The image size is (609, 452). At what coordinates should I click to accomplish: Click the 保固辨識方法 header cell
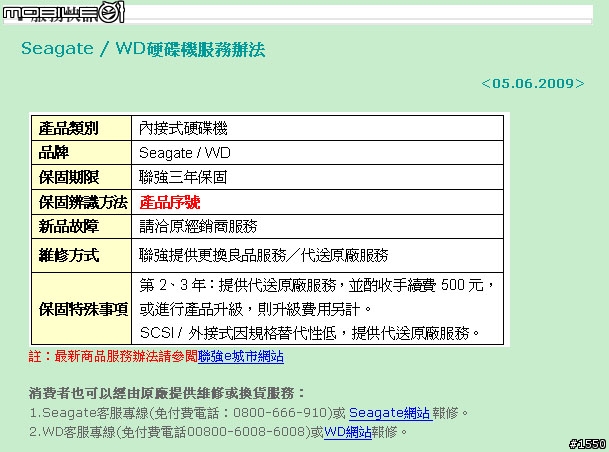click(82, 202)
